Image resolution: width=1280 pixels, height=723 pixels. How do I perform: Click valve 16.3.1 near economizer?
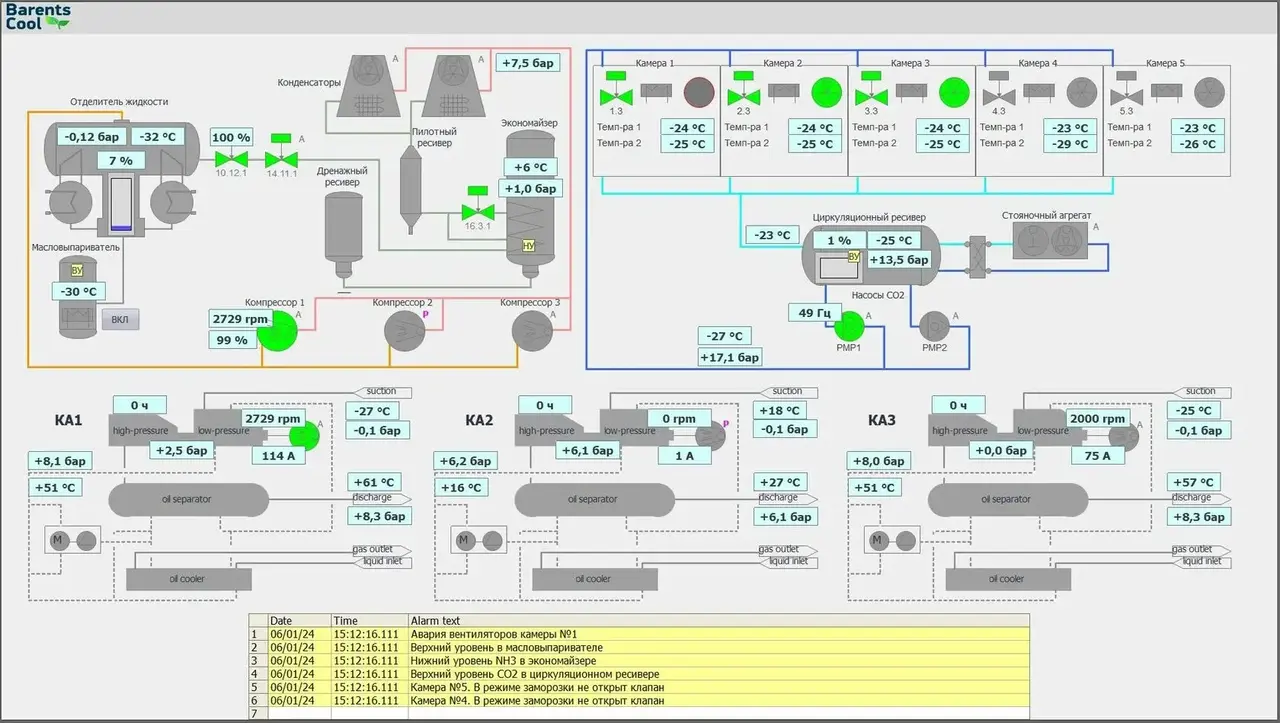point(479,205)
